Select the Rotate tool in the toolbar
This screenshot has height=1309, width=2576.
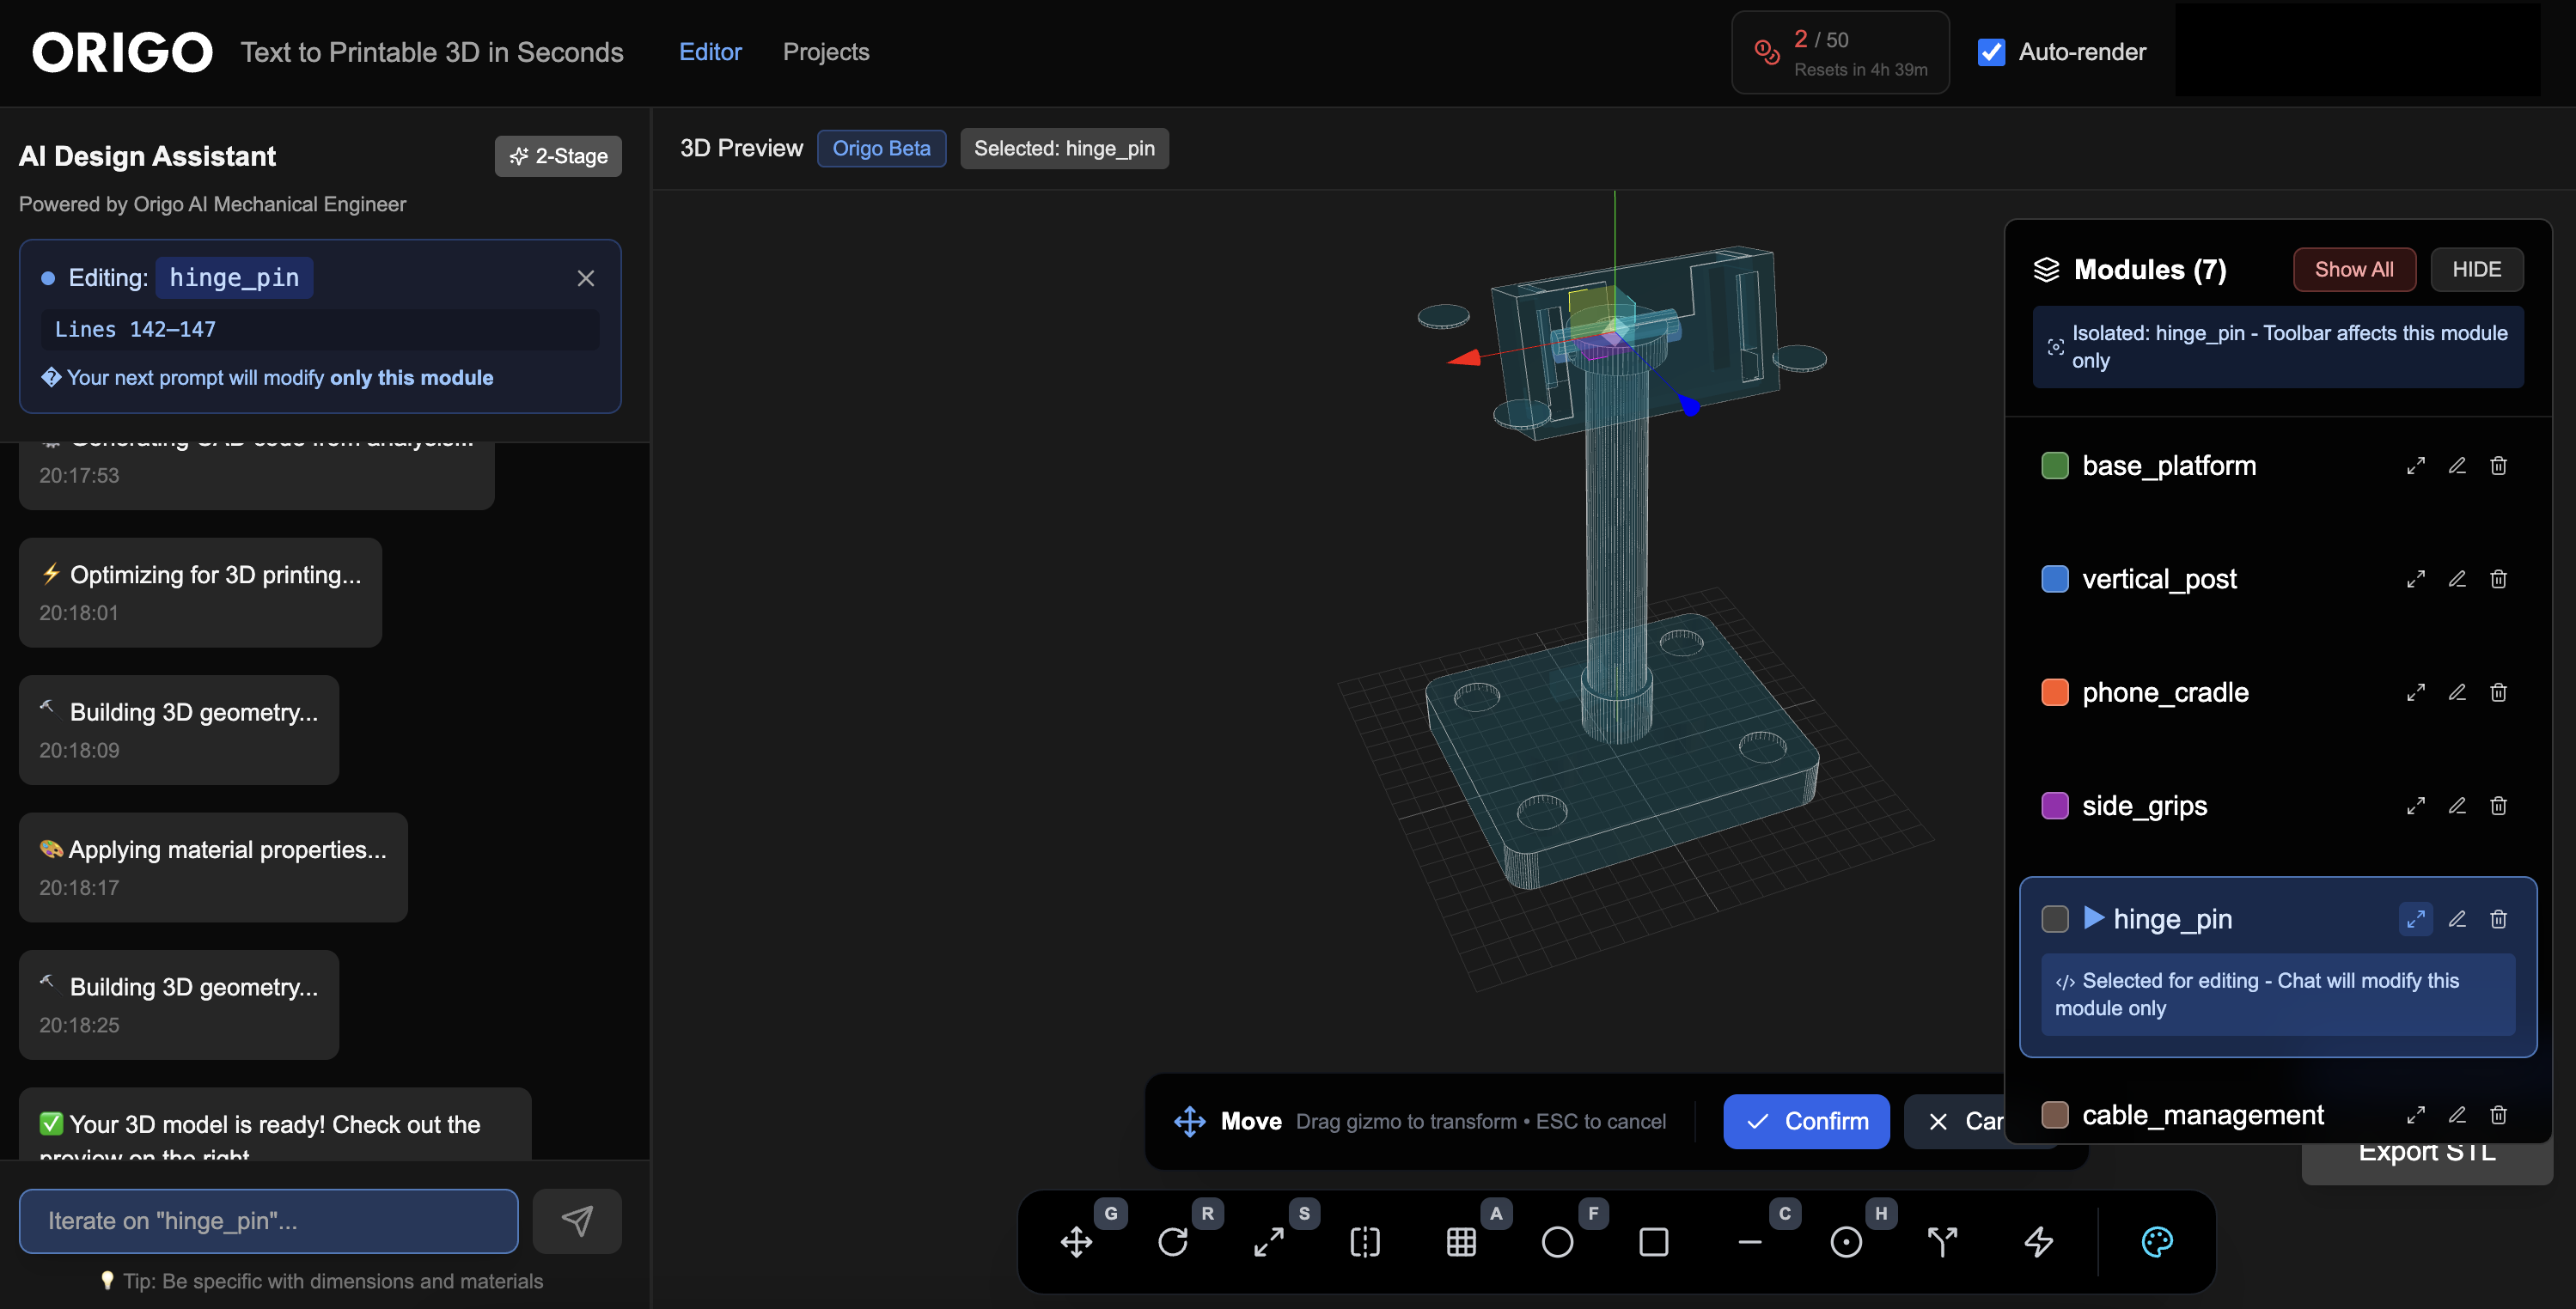point(1175,1242)
